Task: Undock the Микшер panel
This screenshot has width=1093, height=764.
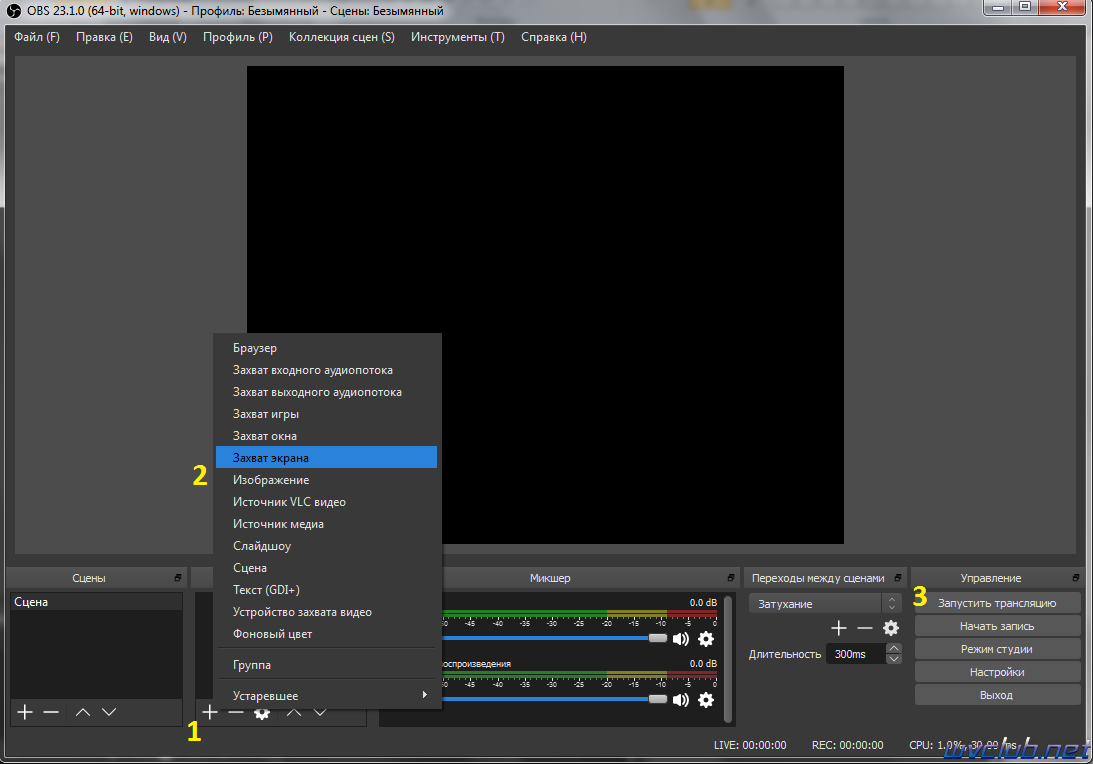Action: tap(731, 578)
